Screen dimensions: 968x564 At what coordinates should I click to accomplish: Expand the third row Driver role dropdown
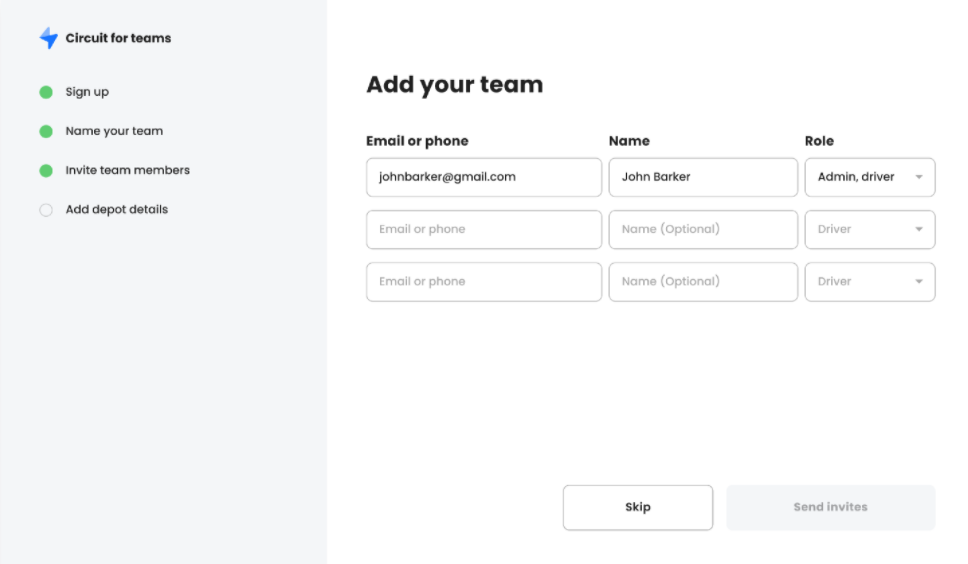pyautogui.click(x=870, y=282)
